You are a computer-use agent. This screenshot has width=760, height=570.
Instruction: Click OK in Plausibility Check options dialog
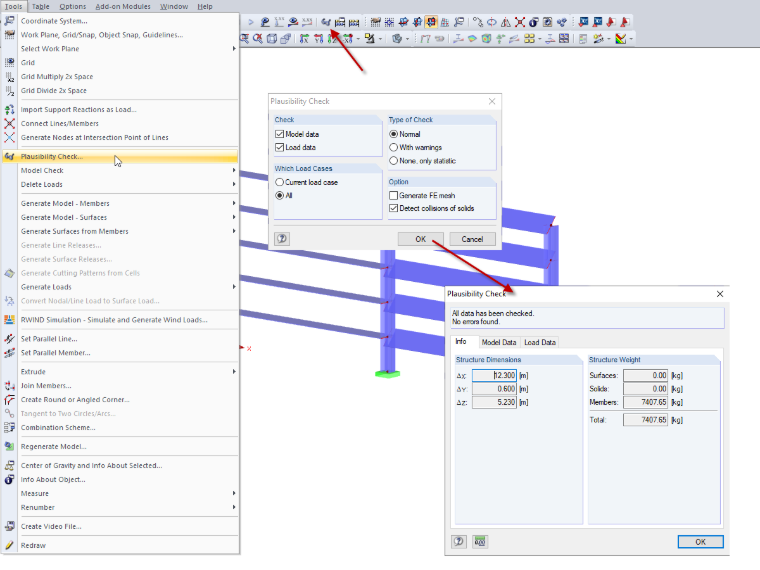coord(421,239)
